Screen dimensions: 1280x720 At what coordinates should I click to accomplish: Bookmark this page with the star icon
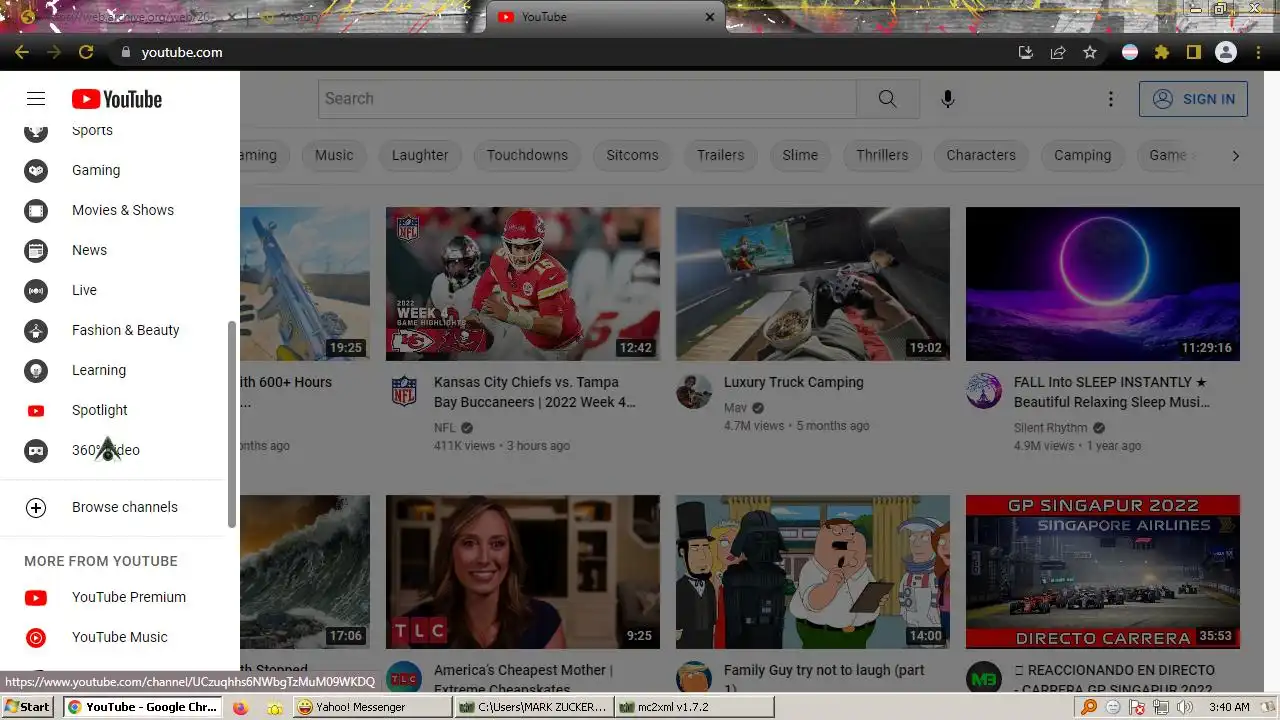[x=1090, y=52]
